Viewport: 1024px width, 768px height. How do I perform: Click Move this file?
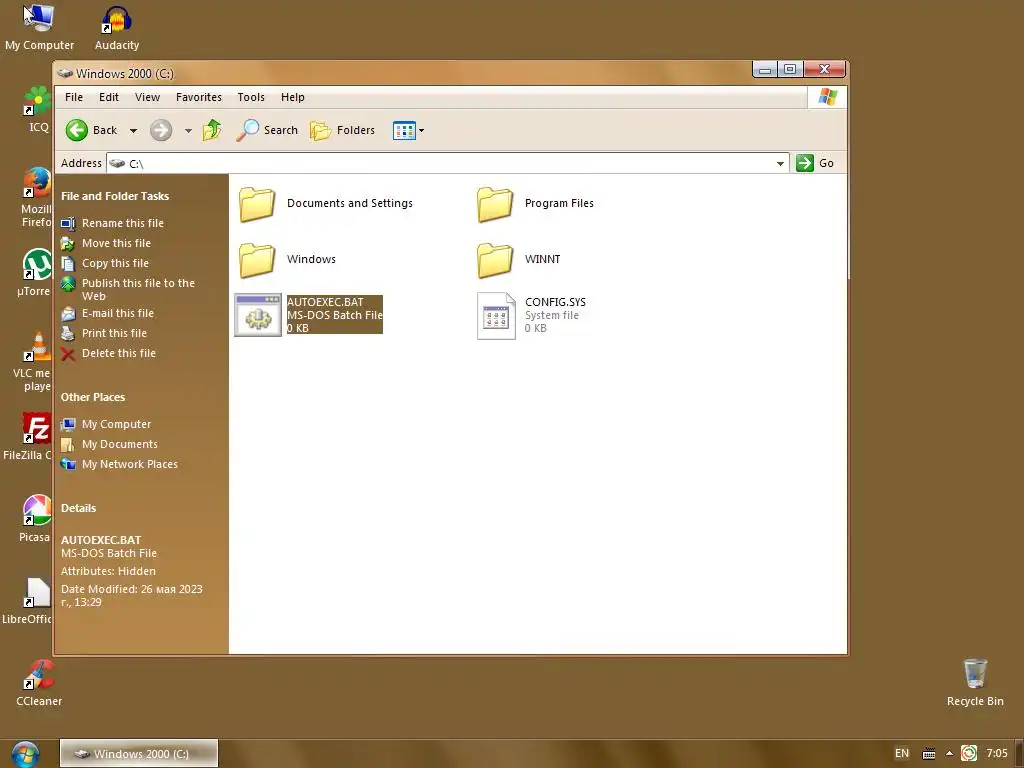click(106, 244)
